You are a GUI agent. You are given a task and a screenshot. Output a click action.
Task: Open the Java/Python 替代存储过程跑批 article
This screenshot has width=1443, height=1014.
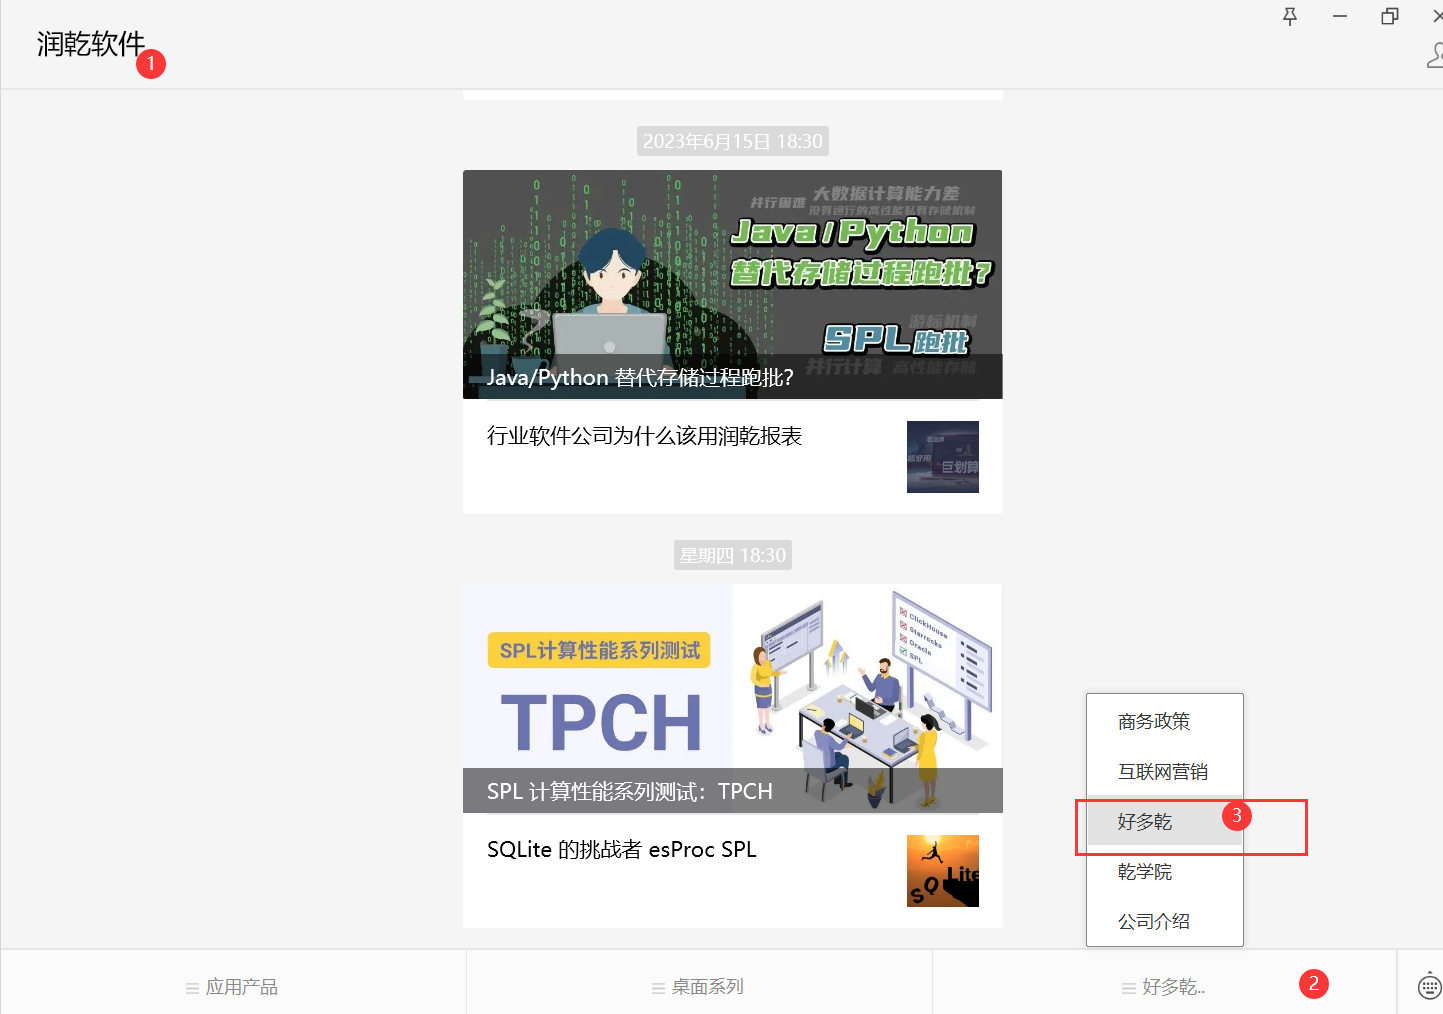point(733,284)
